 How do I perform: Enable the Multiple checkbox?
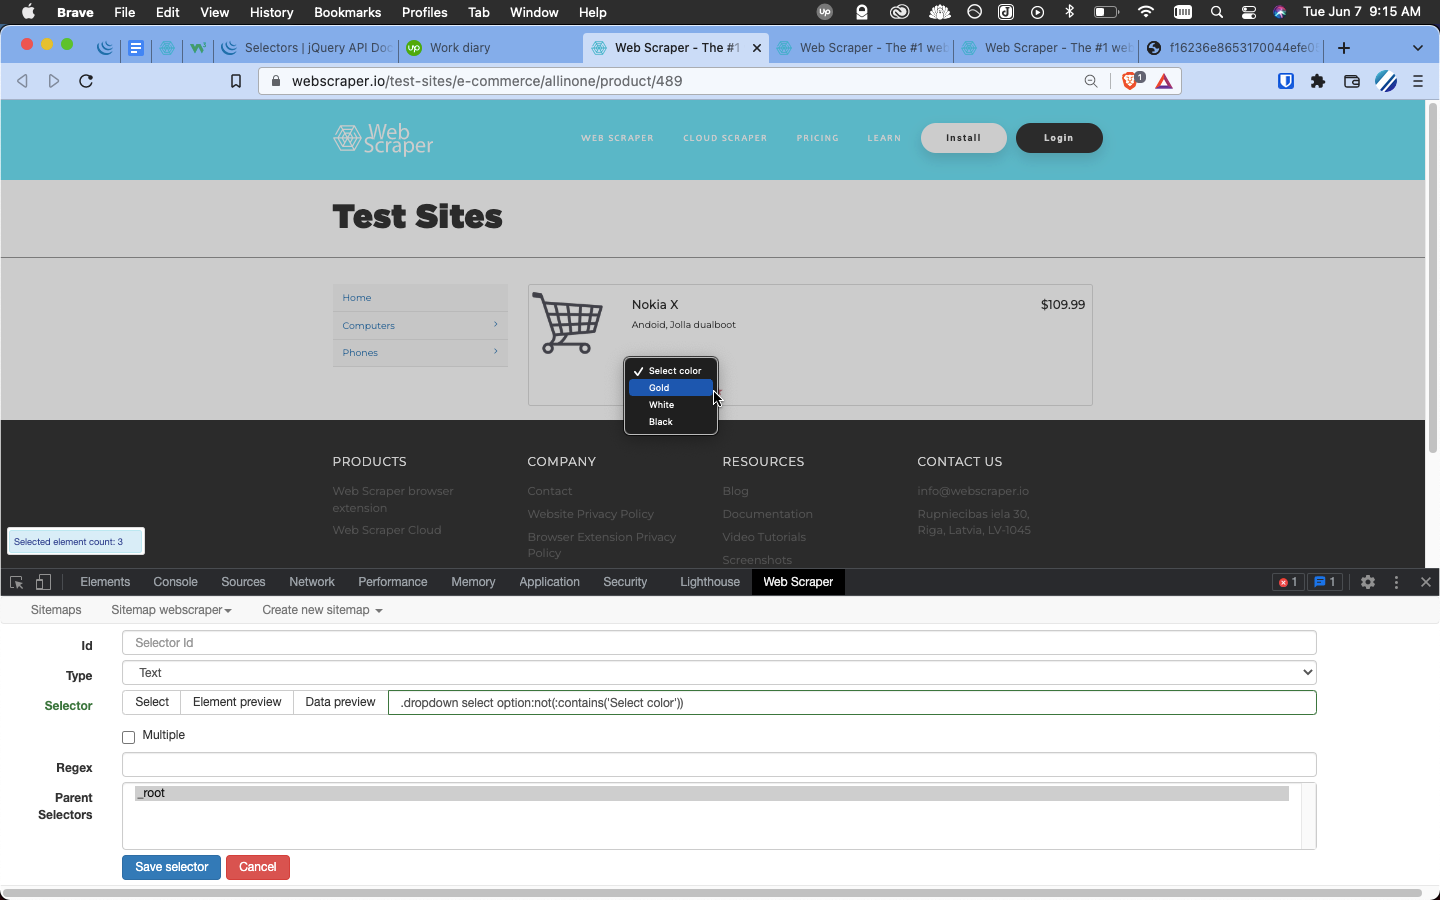[x=128, y=736]
